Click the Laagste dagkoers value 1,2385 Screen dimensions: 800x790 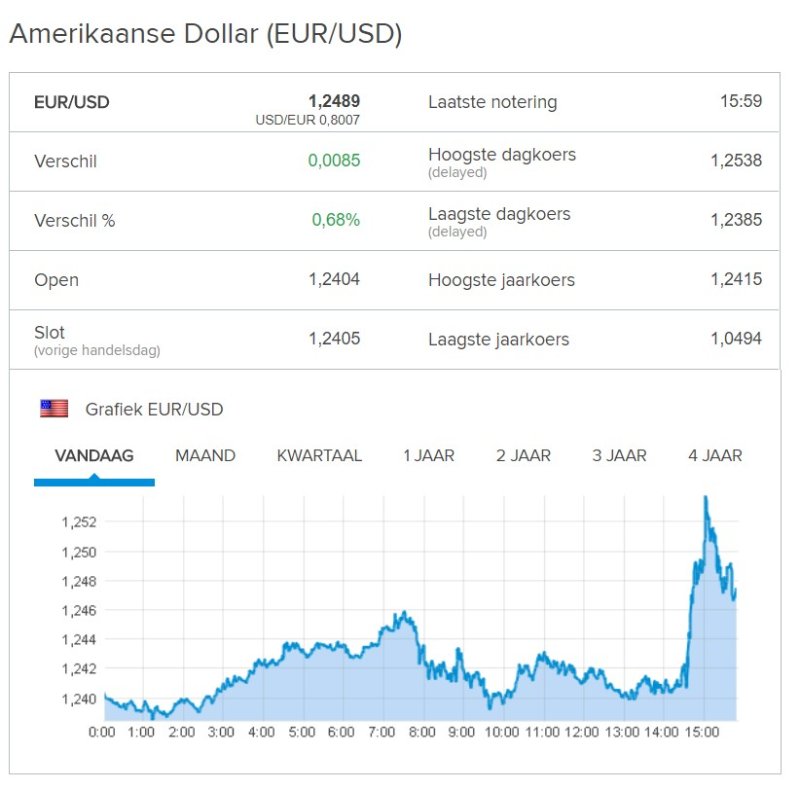coord(736,220)
